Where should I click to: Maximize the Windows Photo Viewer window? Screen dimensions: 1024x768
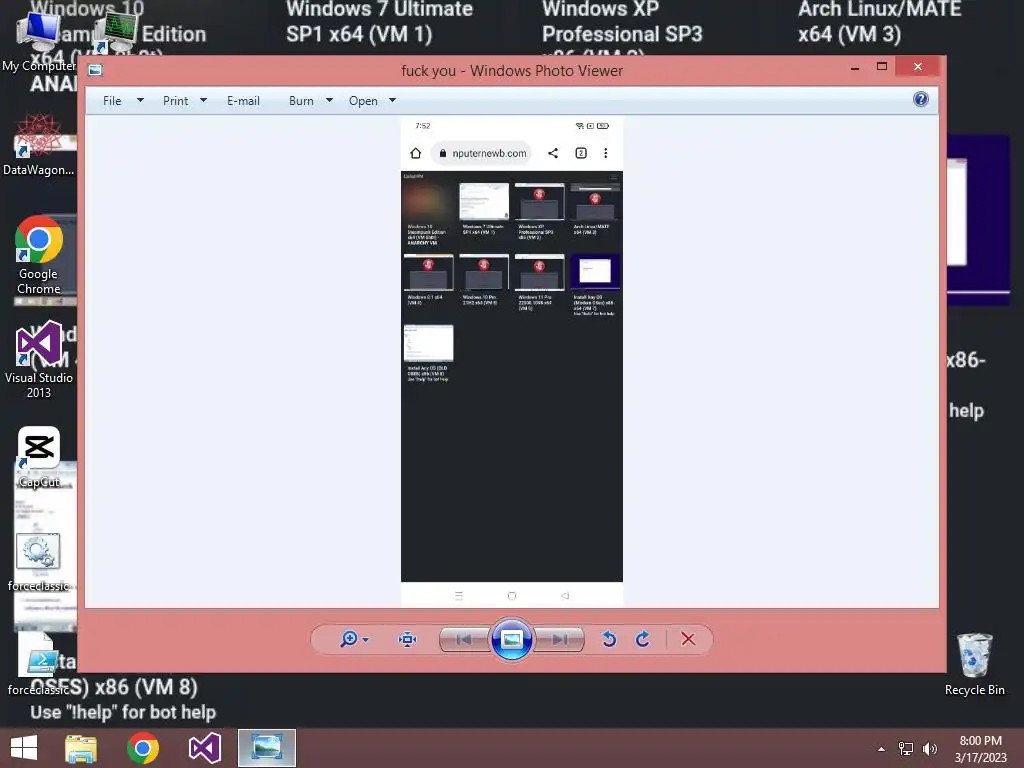click(x=882, y=67)
